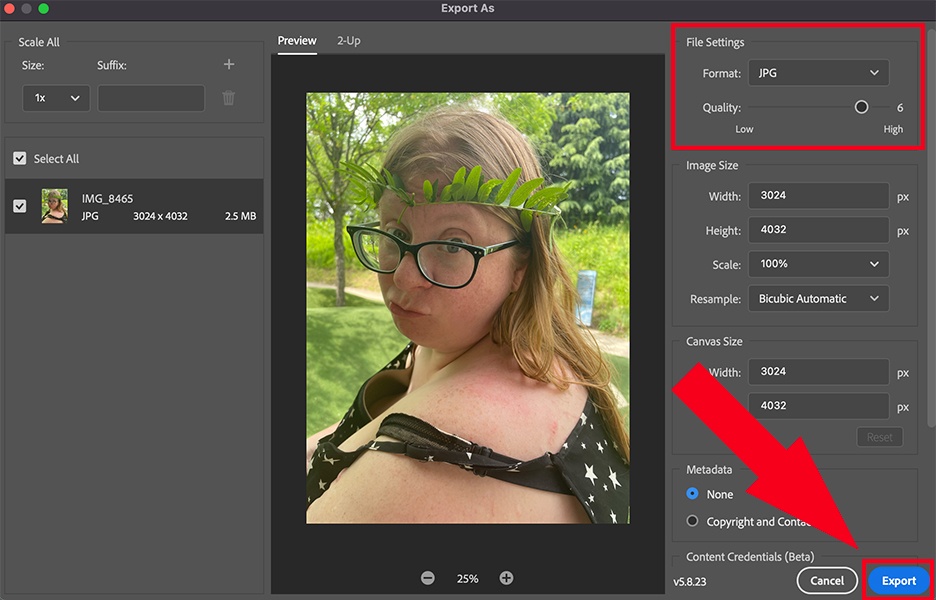The height and width of the screenshot is (600, 936).
Task: Open the 1x size dropdown under Scale All
Action: pyautogui.click(x=55, y=97)
